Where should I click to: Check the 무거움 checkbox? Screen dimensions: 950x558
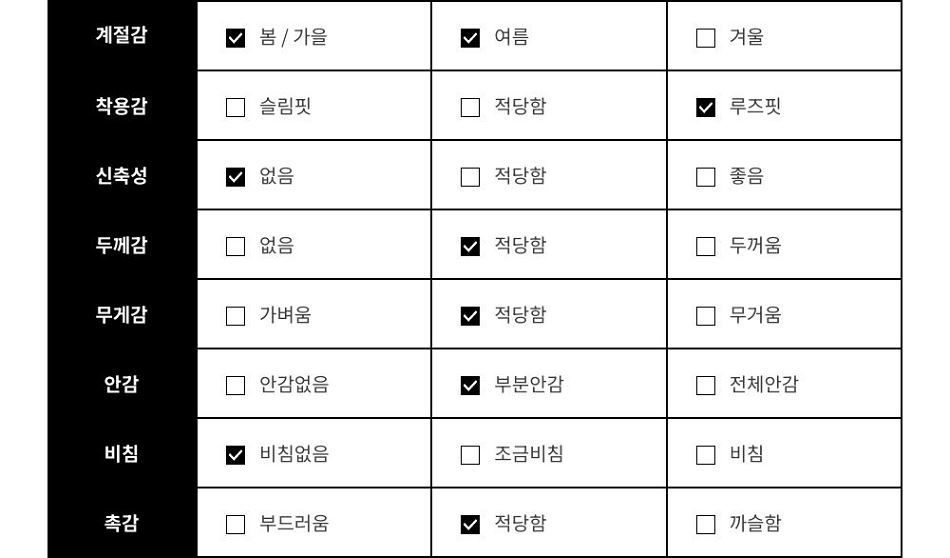pyautogui.click(x=705, y=316)
